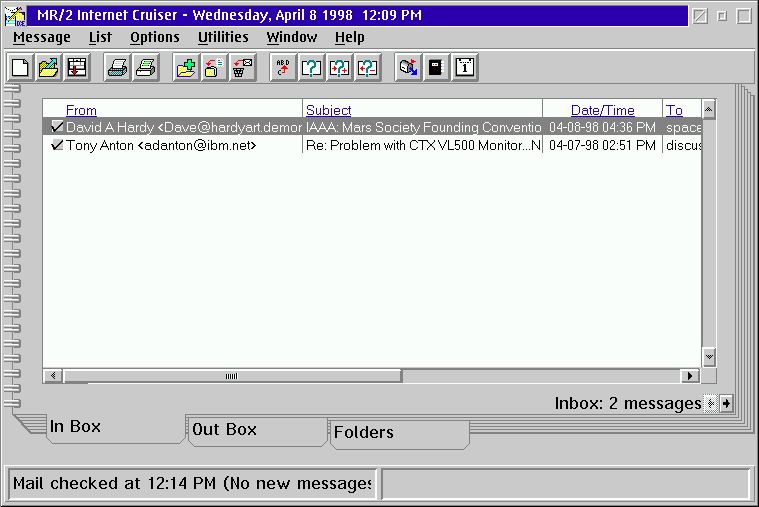Click the grid with red down arrow icon
759x507 pixels.
coord(76,67)
